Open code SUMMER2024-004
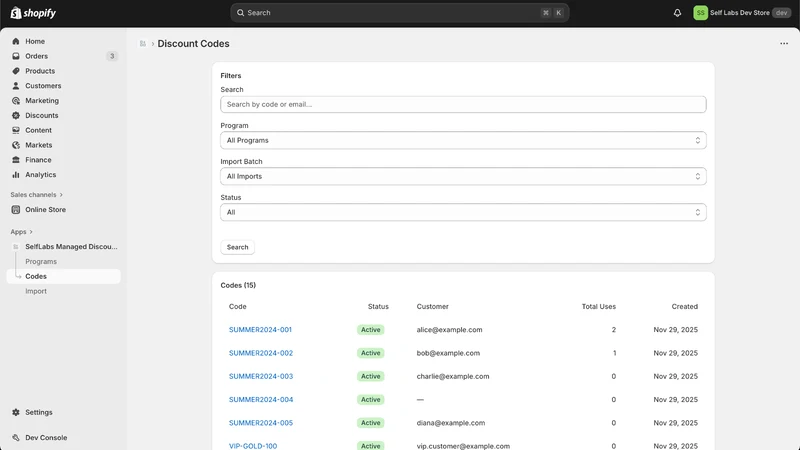This screenshot has width=800, height=450. coord(261,399)
